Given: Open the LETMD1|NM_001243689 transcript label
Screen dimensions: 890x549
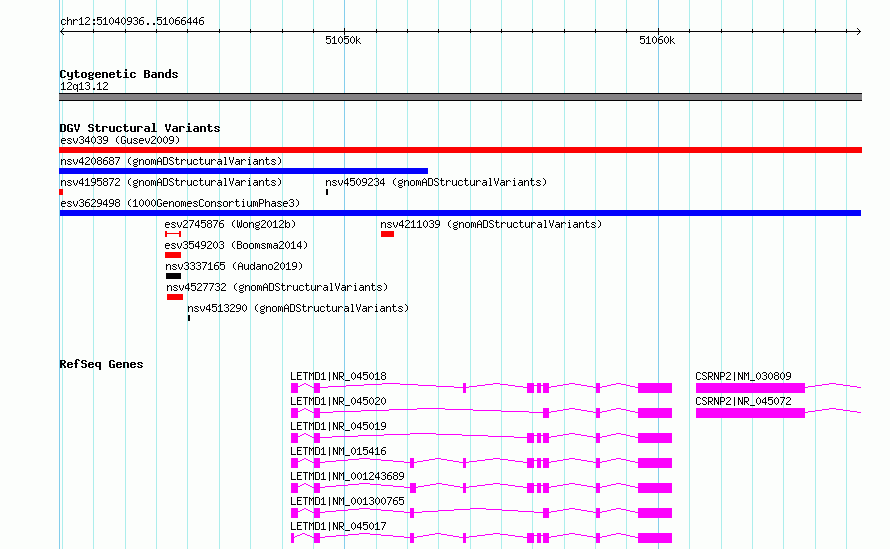Looking at the screenshot, I should 347,476.
